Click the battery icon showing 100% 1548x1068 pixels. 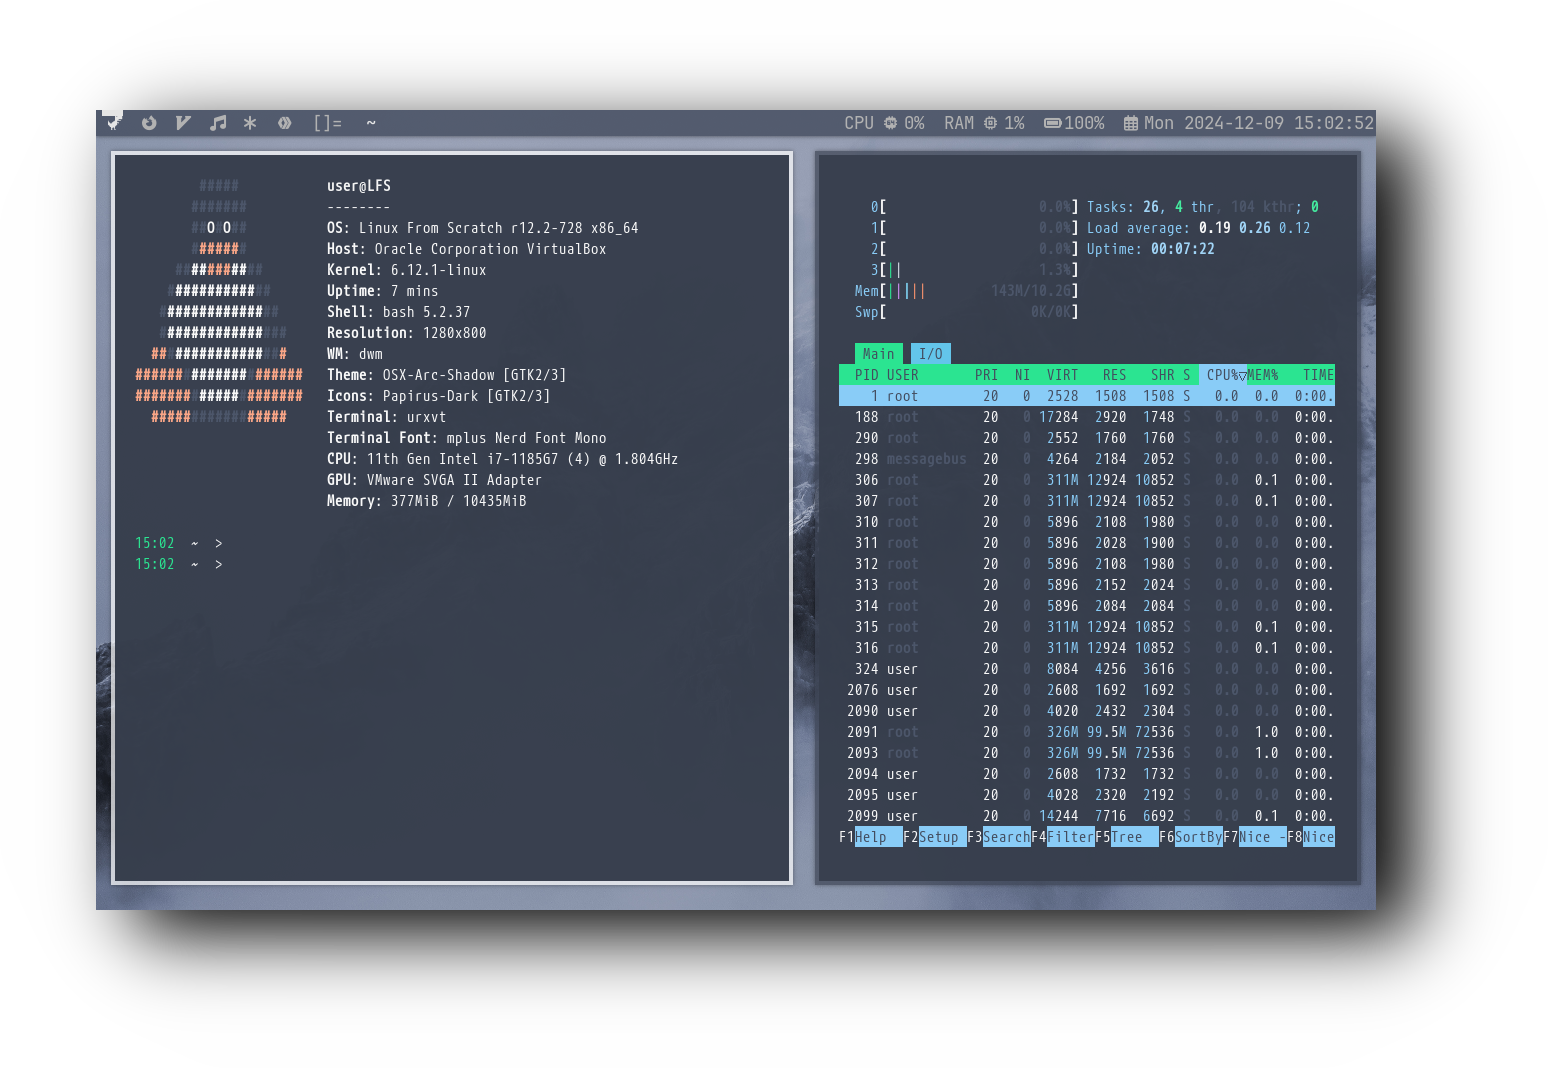click(1053, 123)
